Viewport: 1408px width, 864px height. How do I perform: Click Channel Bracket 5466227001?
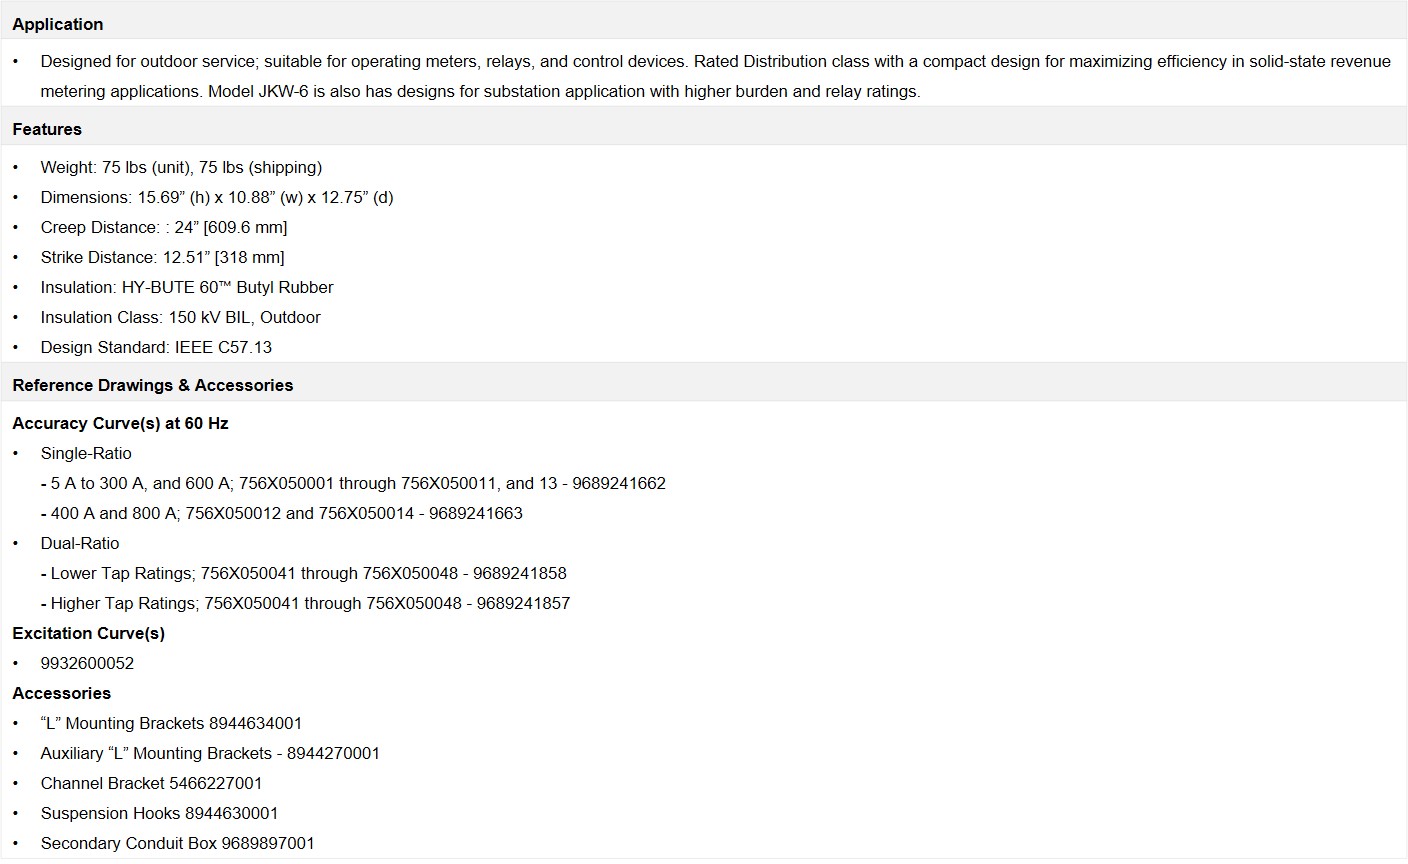tap(151, 783)
